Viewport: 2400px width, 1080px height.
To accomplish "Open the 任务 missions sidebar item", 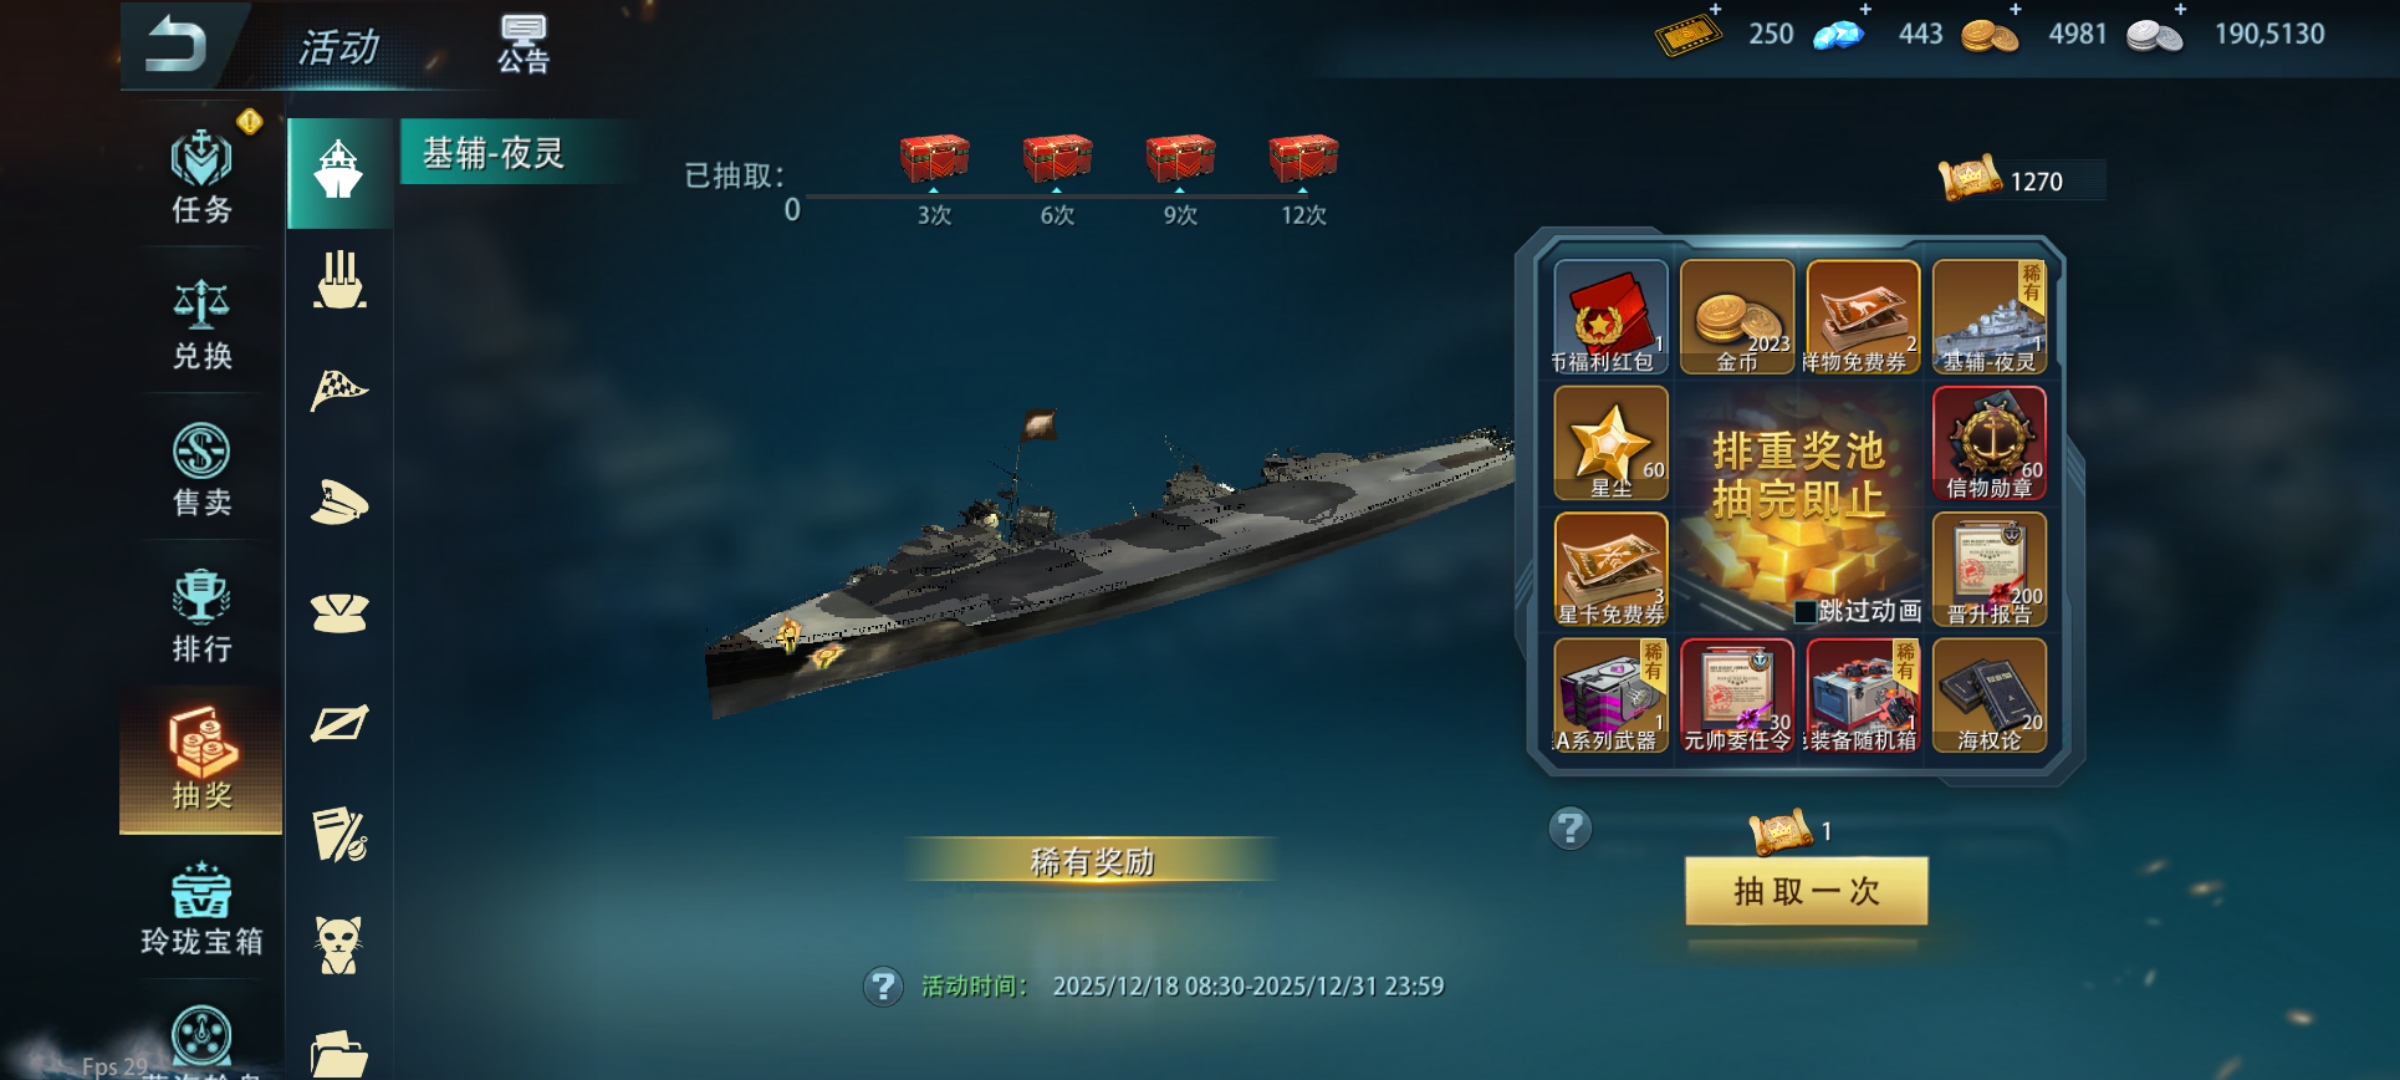I will tap(201, 177).
